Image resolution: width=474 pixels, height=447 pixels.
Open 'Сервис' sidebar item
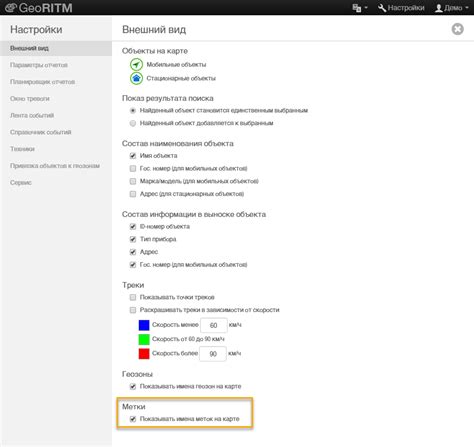tap(21, 183)
